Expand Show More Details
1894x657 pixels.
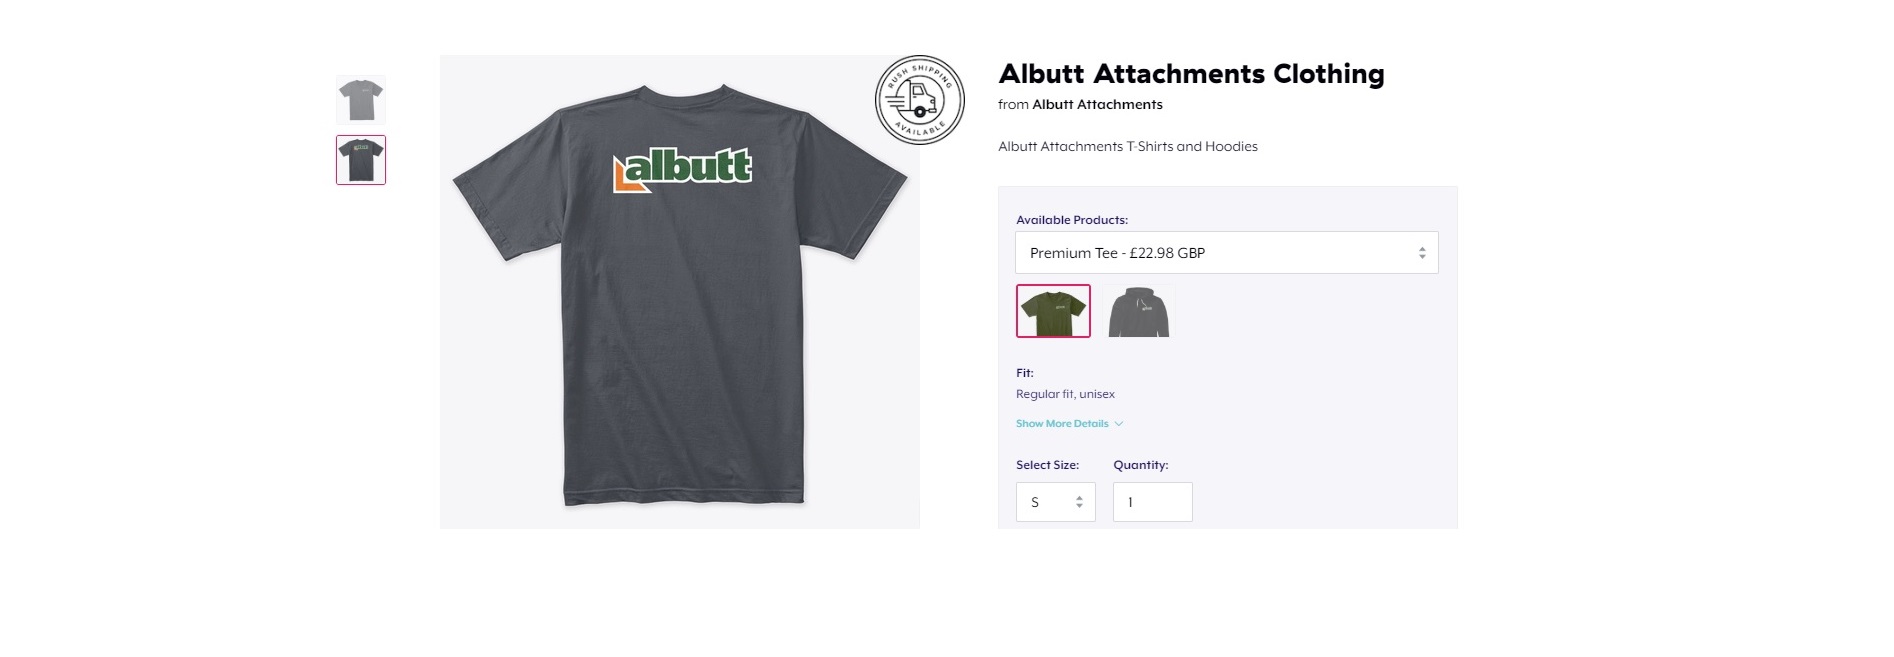[1062, 424]
